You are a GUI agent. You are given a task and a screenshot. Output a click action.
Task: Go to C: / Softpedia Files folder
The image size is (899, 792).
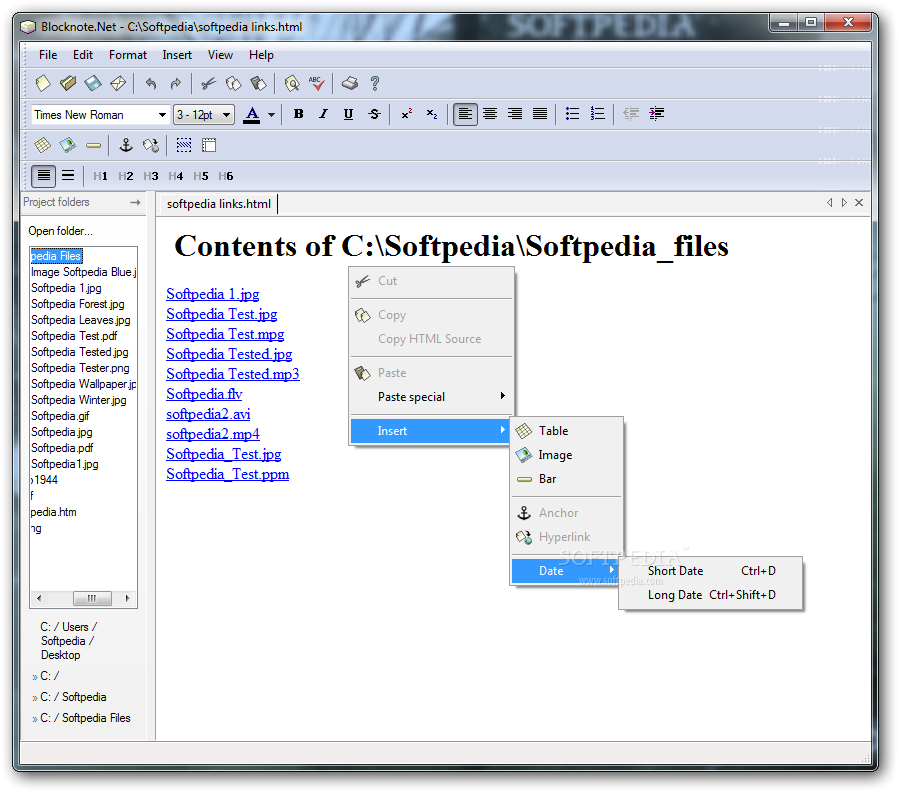[85, 718]
